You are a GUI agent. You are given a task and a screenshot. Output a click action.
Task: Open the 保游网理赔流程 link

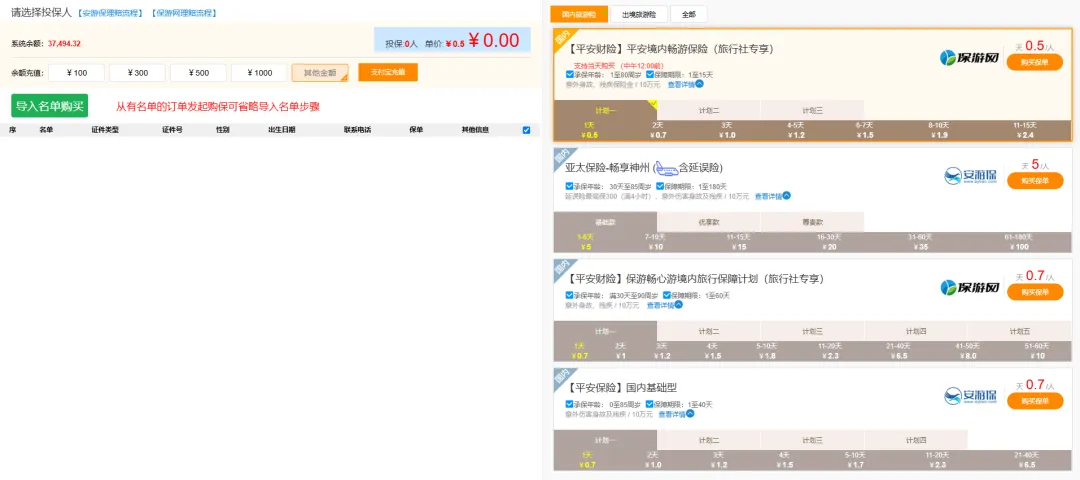point(183,13)
